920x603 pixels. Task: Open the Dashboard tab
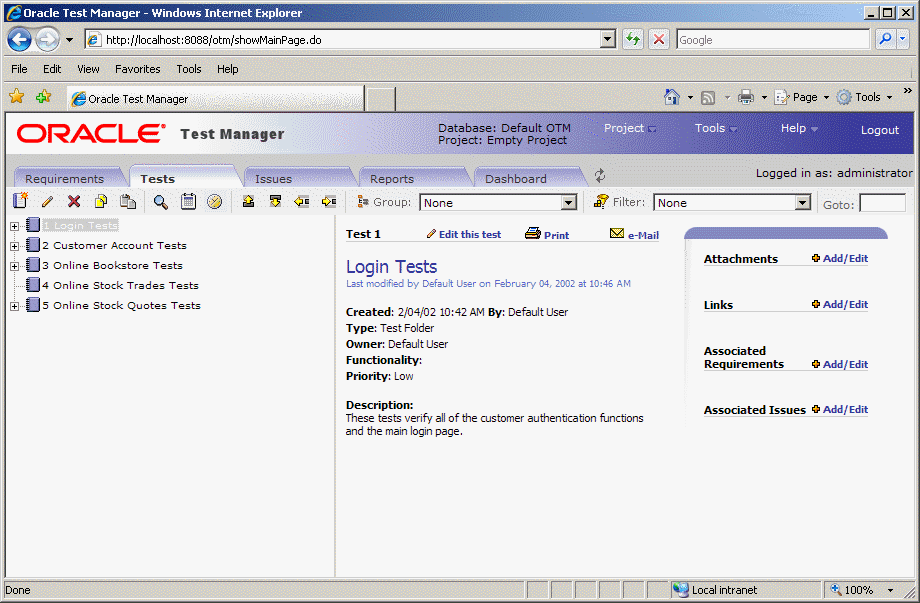point(516,179)
